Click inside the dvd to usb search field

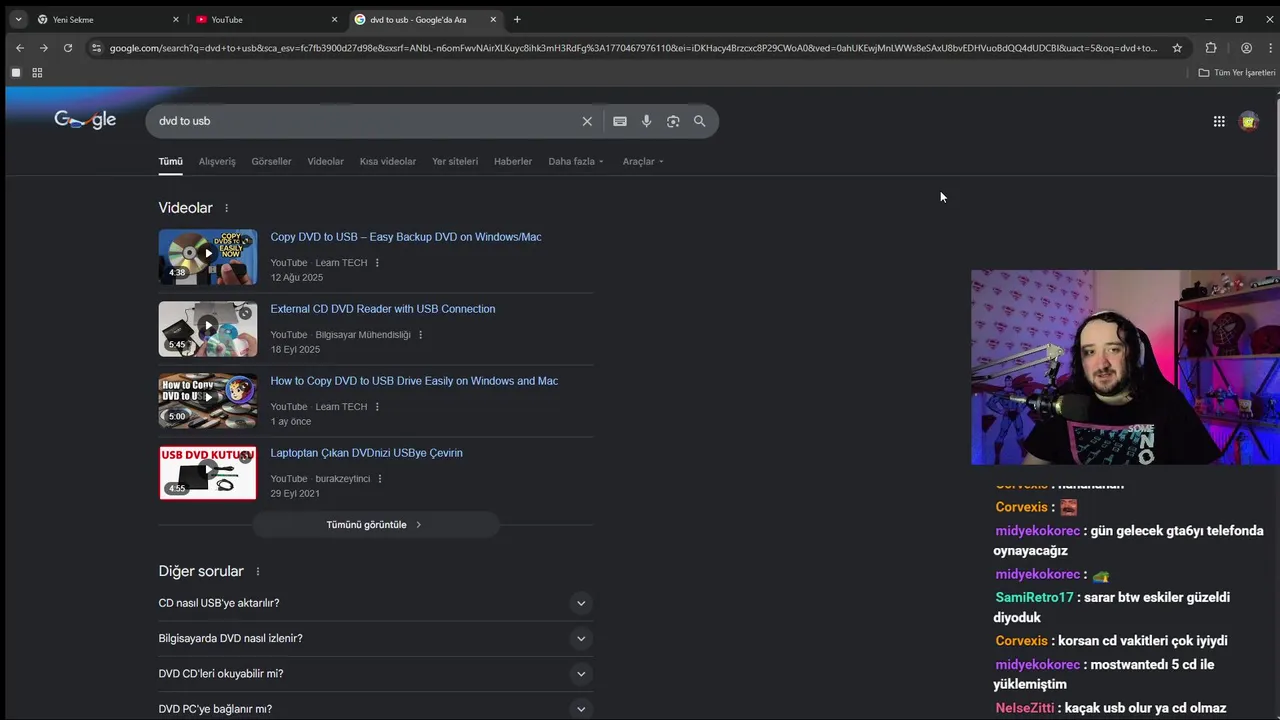click(x=365, y=121)
